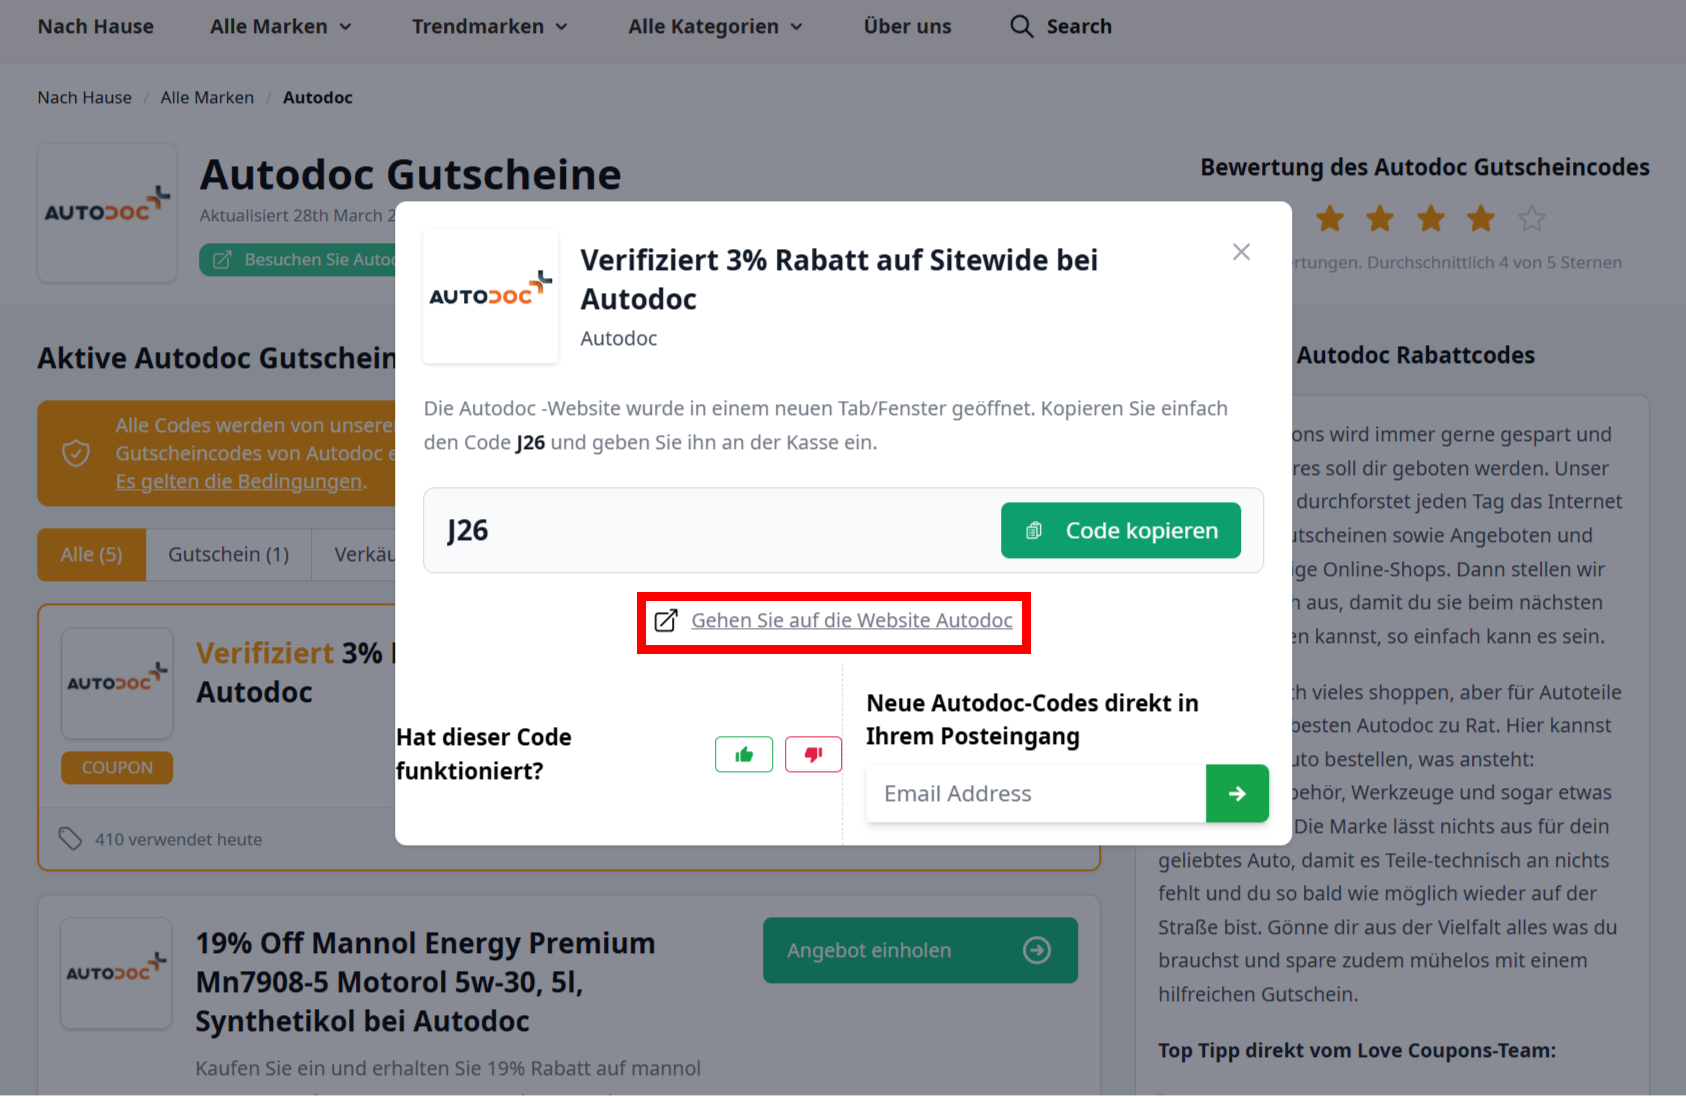Viewport: 1686px width, 1103px height.
Task: Click the COUPON badge on first offer
Action: point(117,768)
